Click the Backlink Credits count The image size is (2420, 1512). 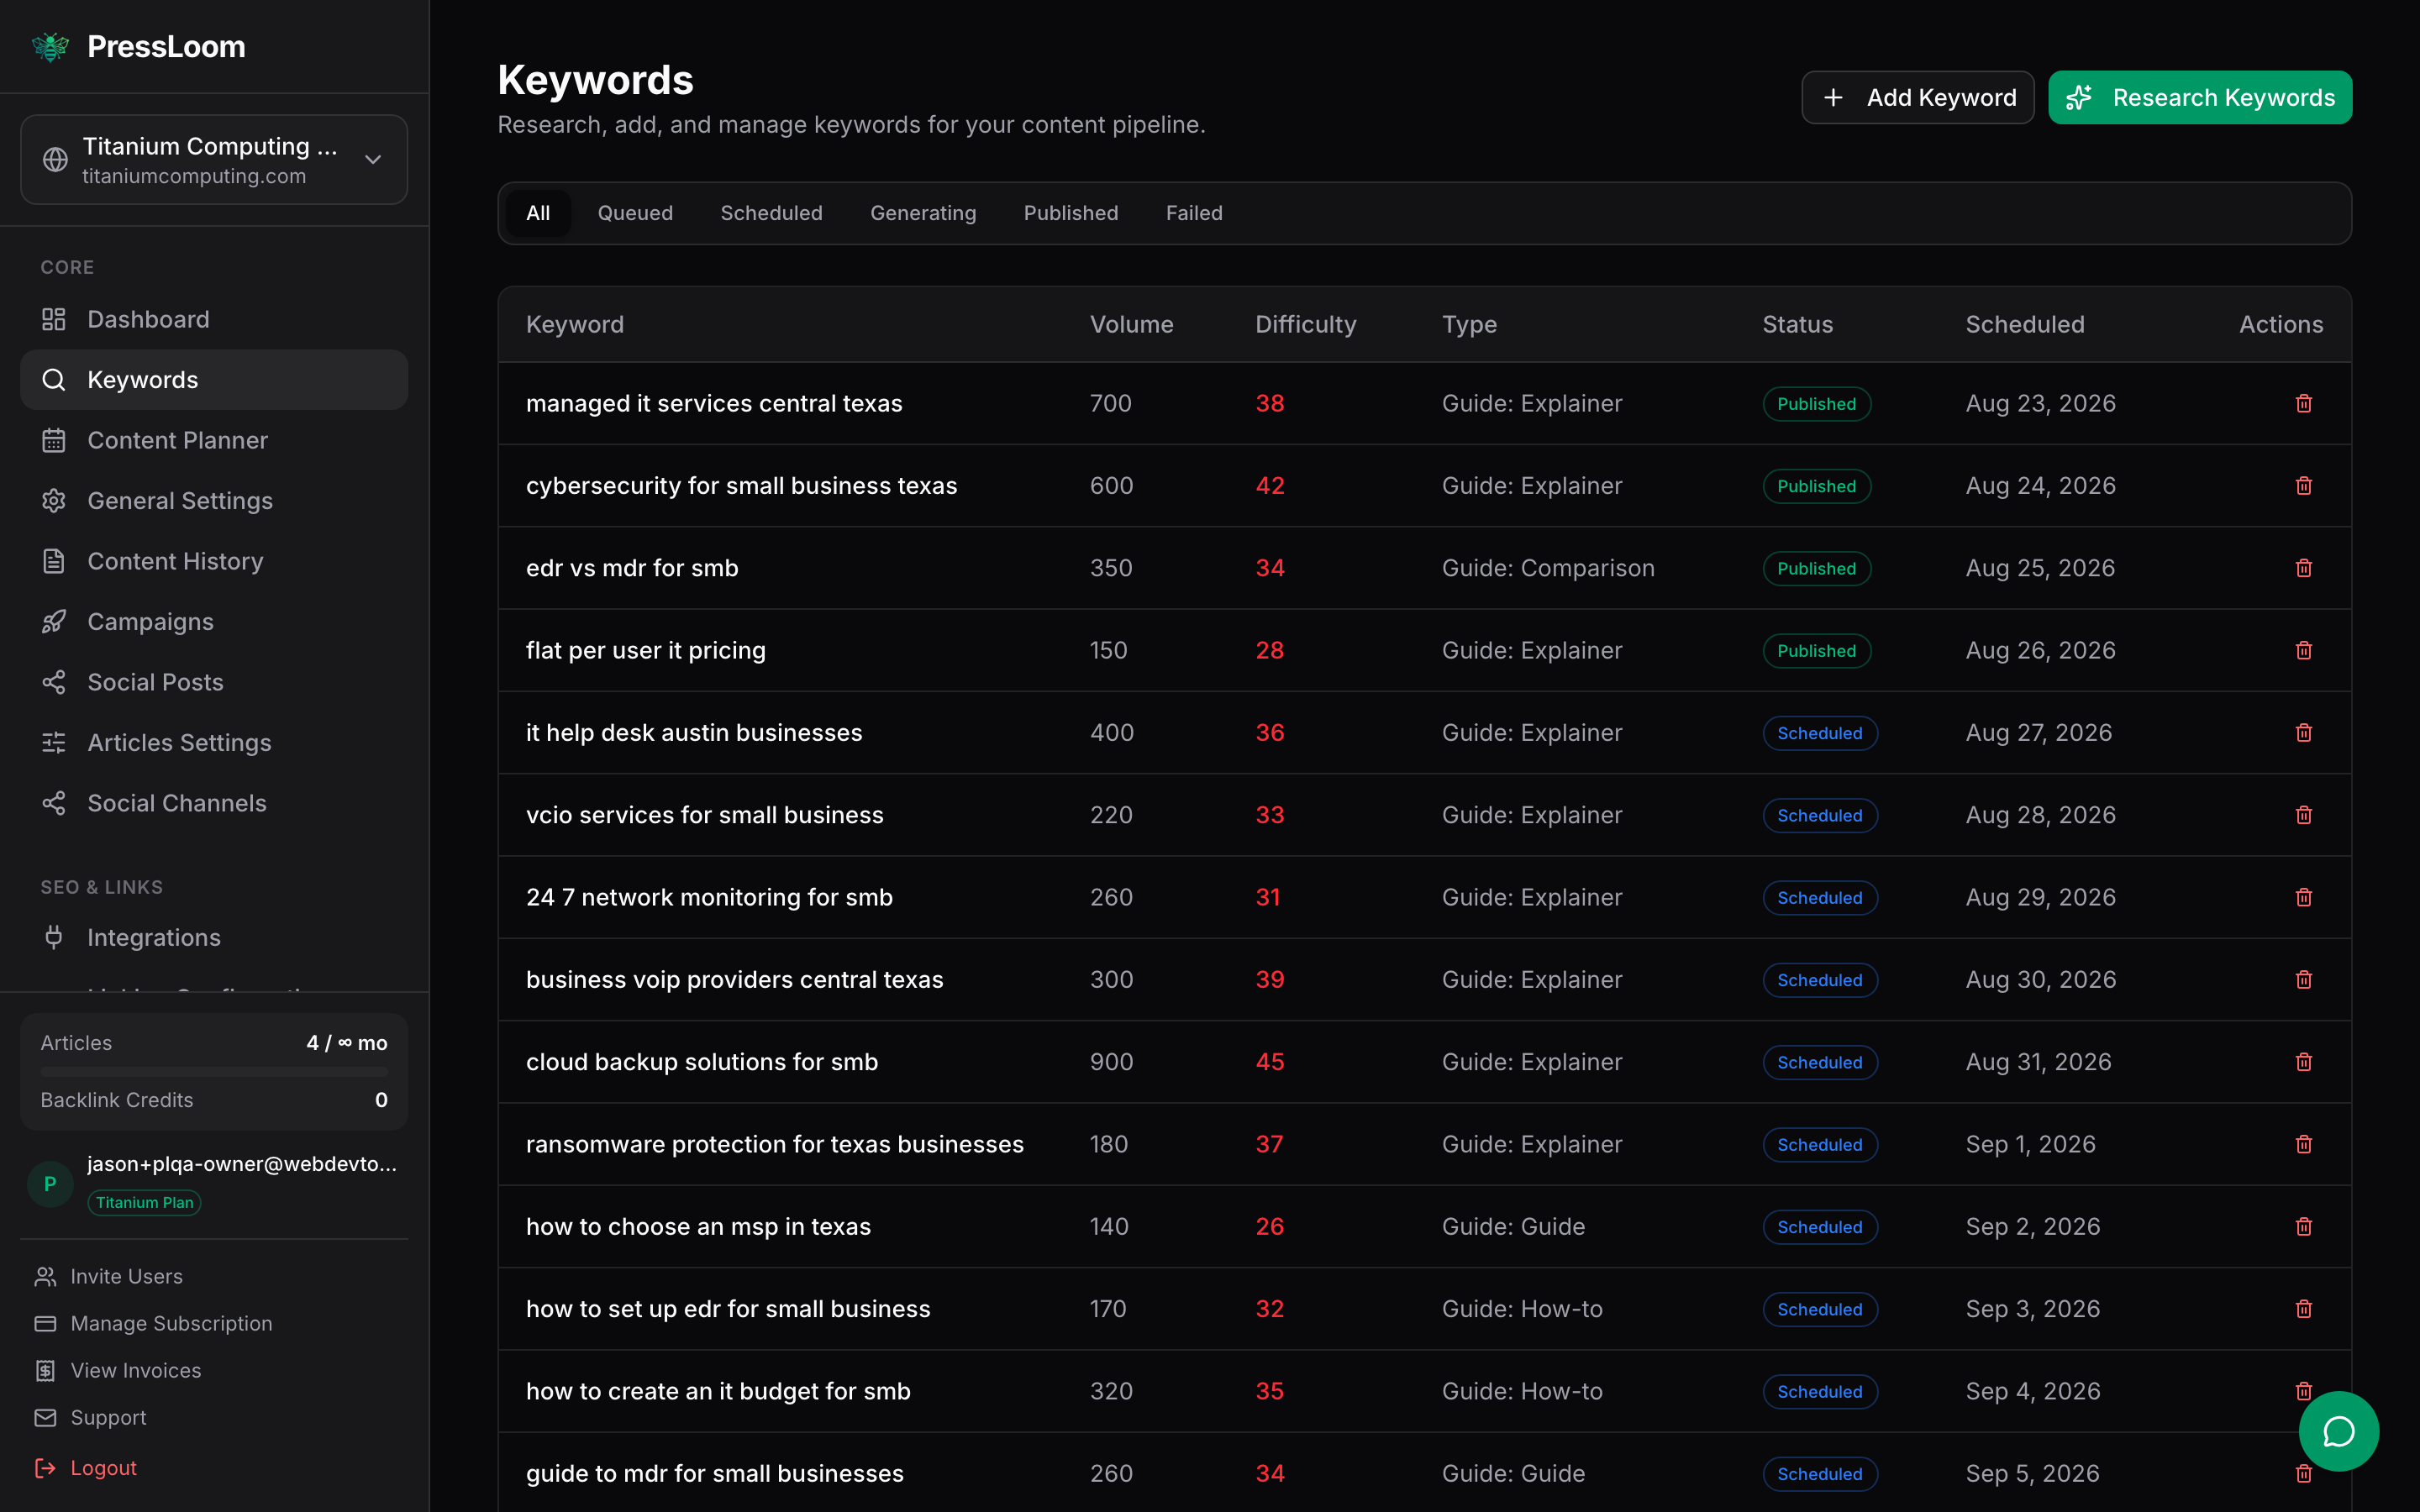click(381, 1100)
